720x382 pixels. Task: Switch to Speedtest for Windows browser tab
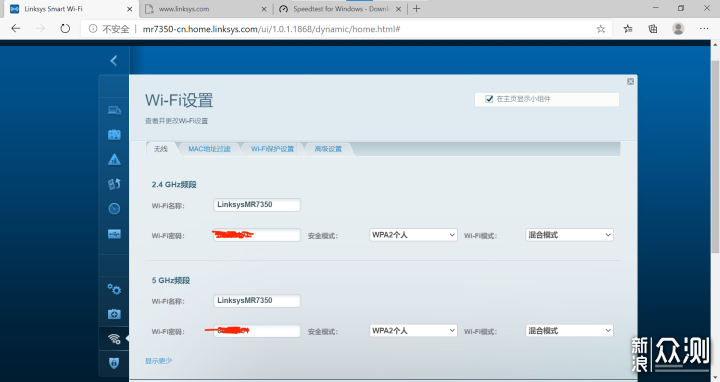click(x=341, y=9)
